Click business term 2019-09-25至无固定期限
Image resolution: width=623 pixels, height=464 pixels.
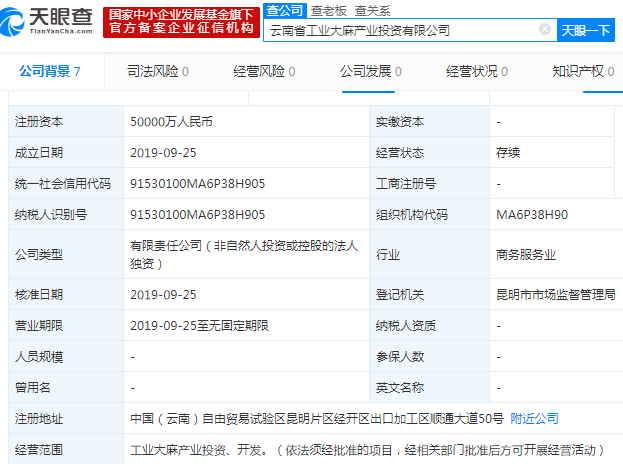click(x=199, y=326)
